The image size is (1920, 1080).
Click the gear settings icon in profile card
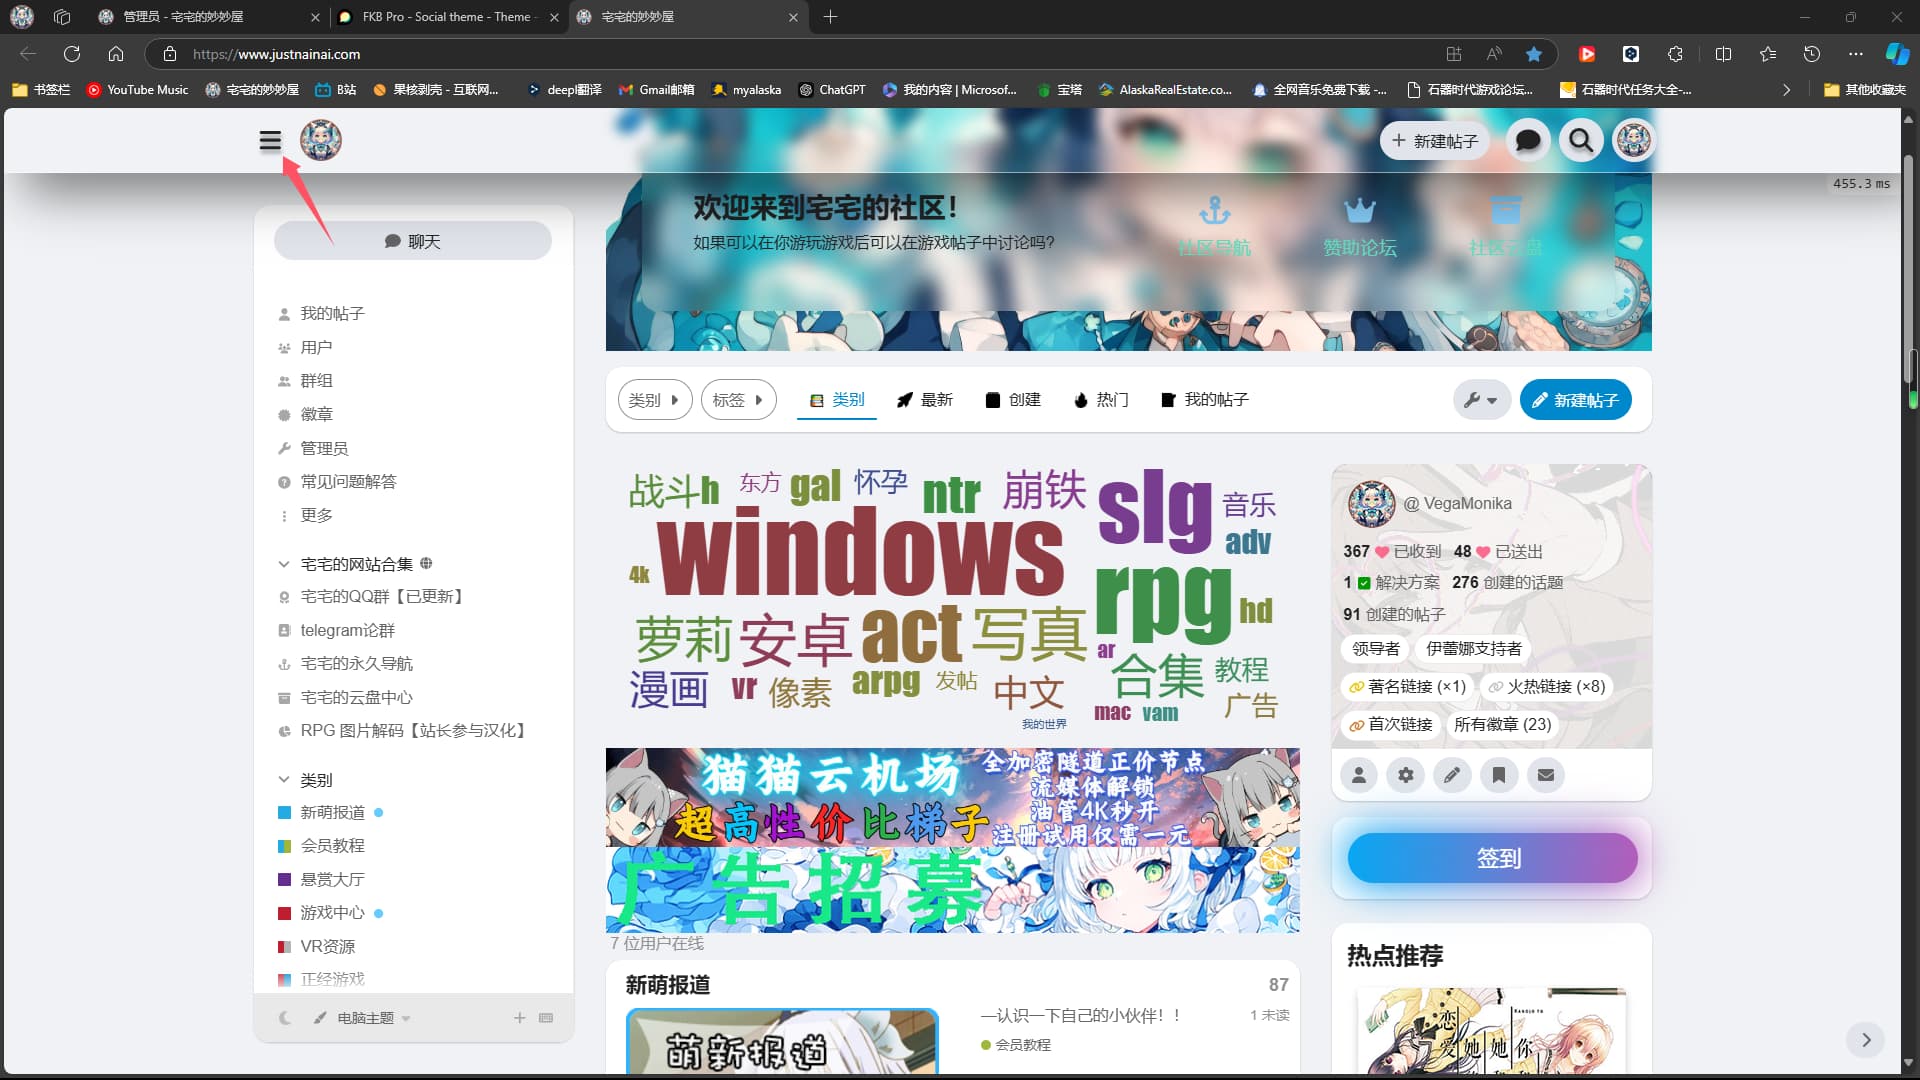(1405, 775)
